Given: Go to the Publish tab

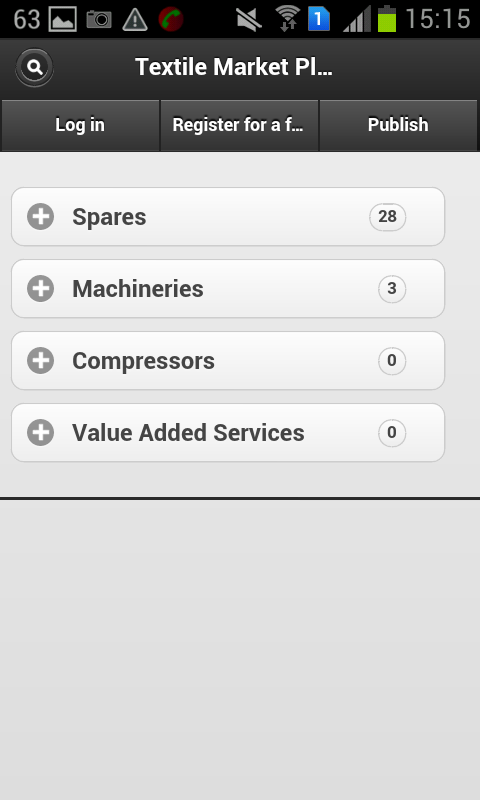Looking at the screenshot, I should pyautogui.click(x=398, y=125).
